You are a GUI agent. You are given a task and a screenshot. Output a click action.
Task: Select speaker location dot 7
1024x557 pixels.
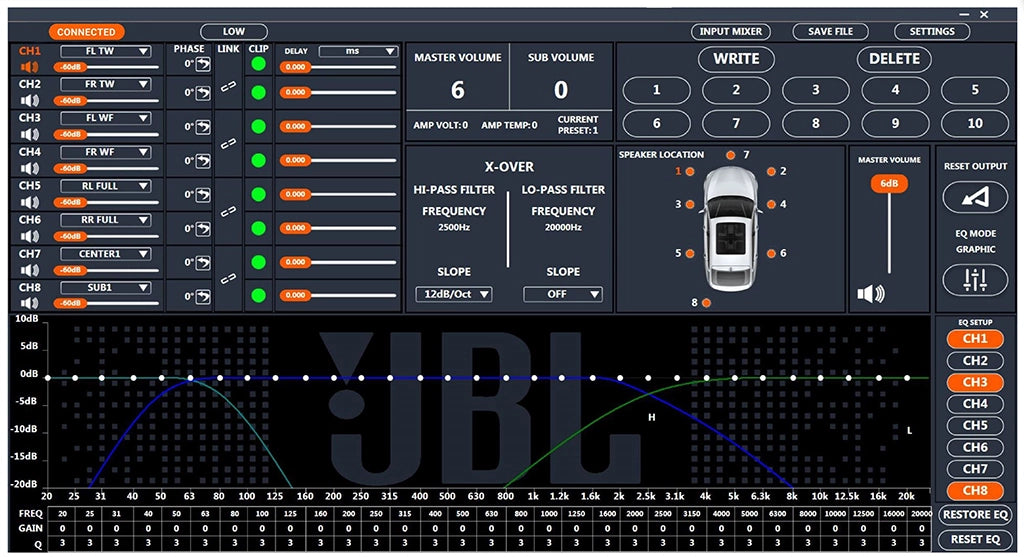click(x=730, y=155)
